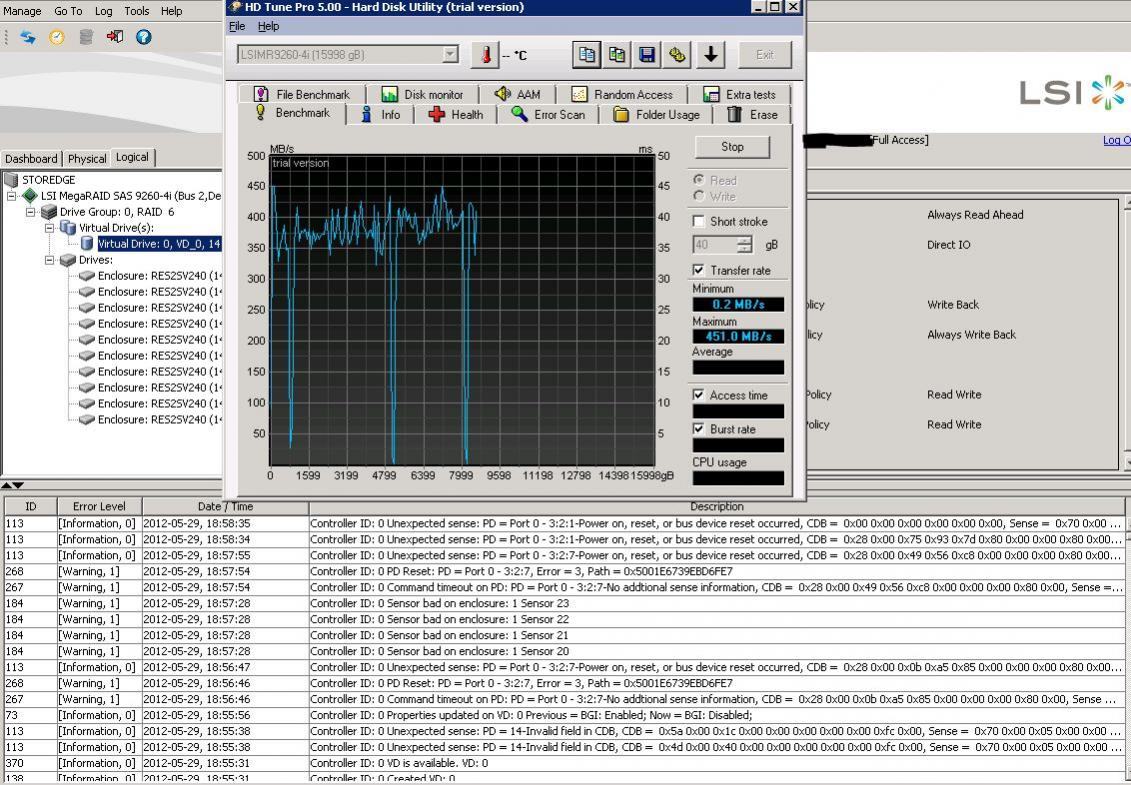Click the black down arrow toolbar icon

pos(711,55)
